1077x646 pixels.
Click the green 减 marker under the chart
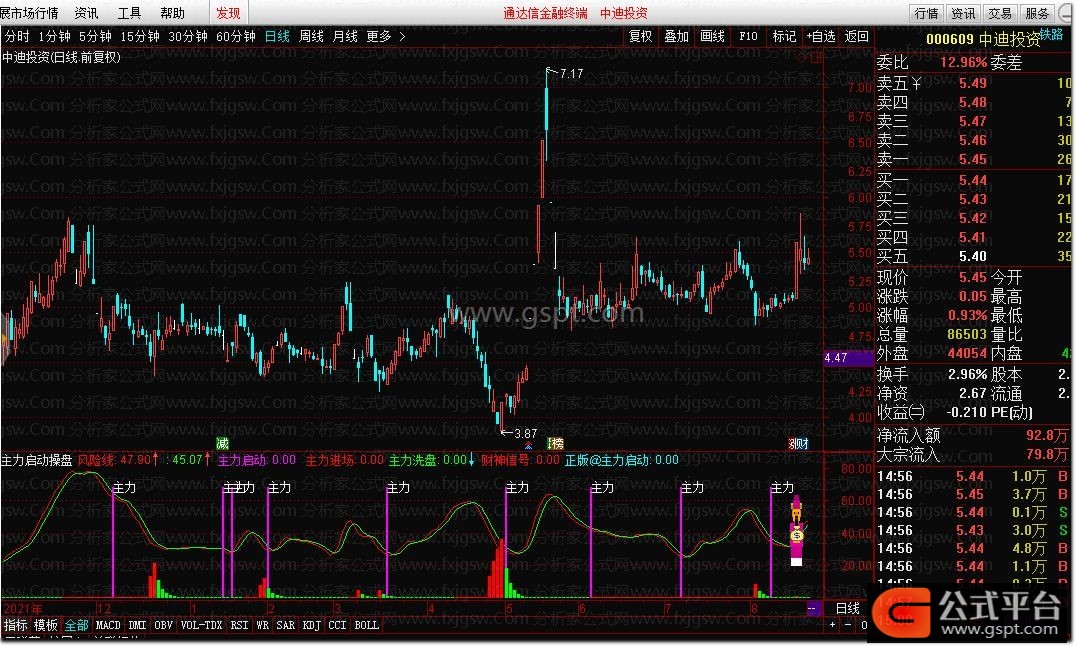(x=222, y=443)
